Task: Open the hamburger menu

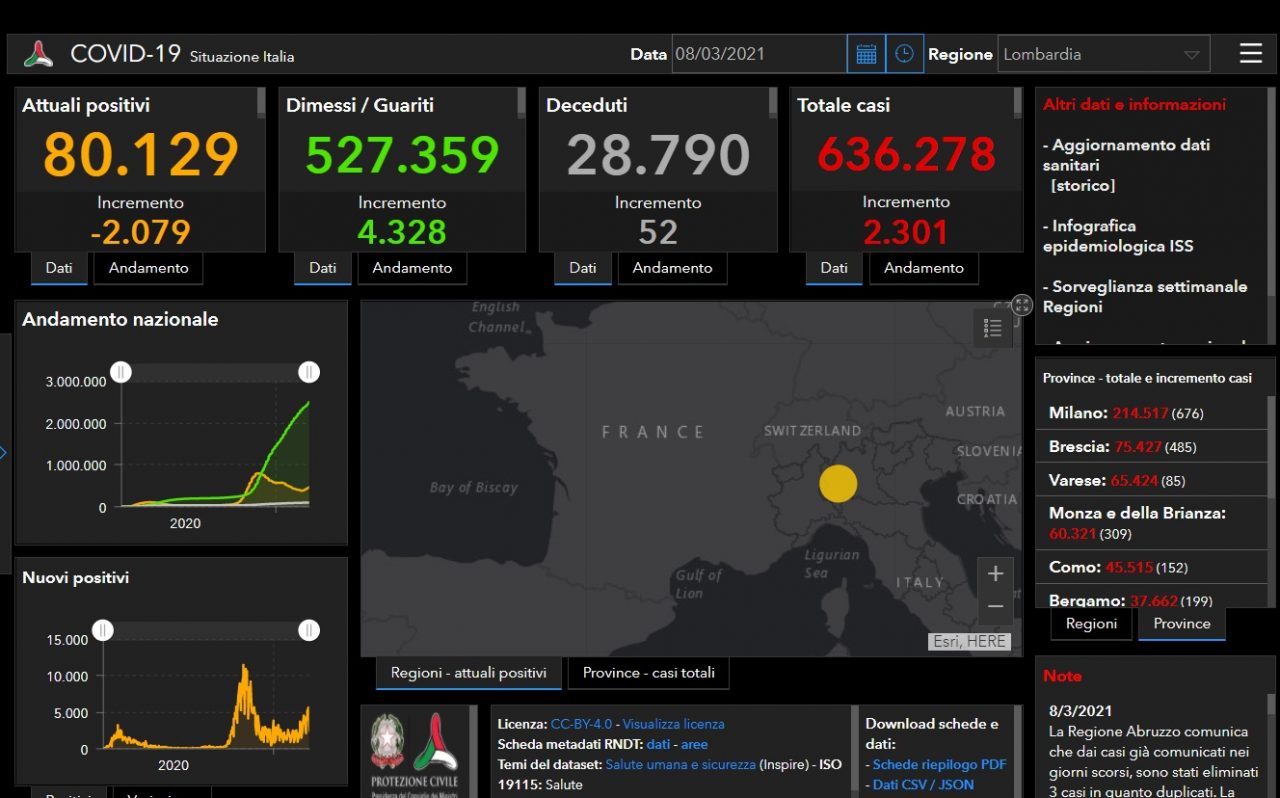Action: pos(1250,54)
